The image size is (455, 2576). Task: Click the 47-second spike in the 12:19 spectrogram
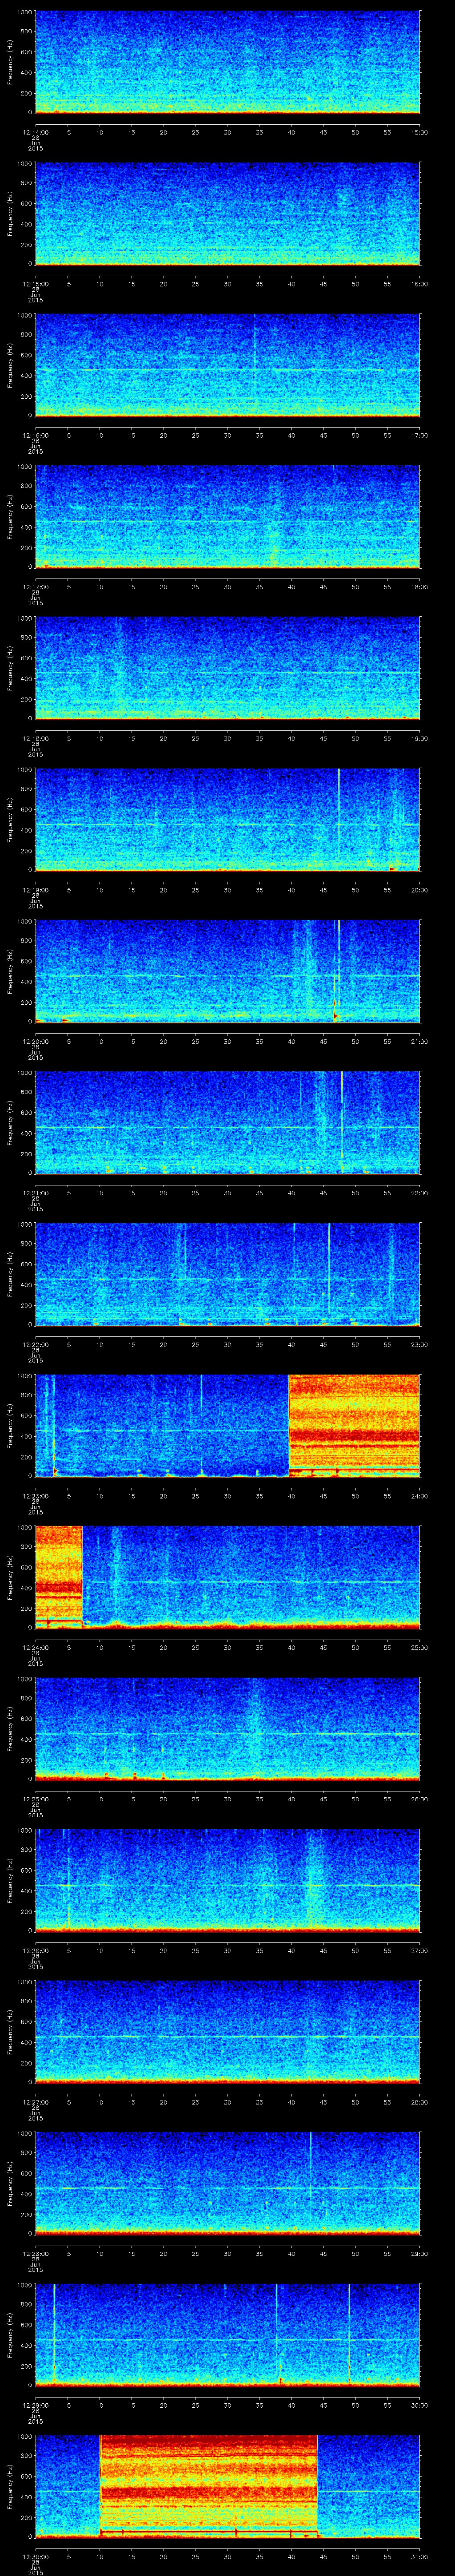pyautogui.click(x=339, y=818)
